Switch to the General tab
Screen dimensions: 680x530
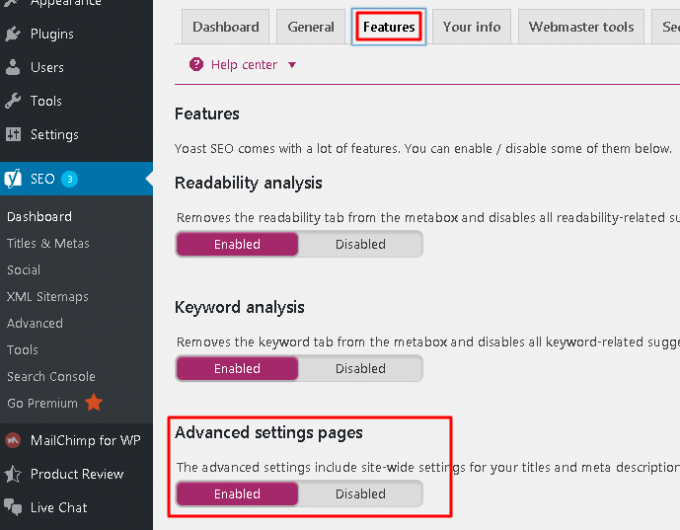311,27
